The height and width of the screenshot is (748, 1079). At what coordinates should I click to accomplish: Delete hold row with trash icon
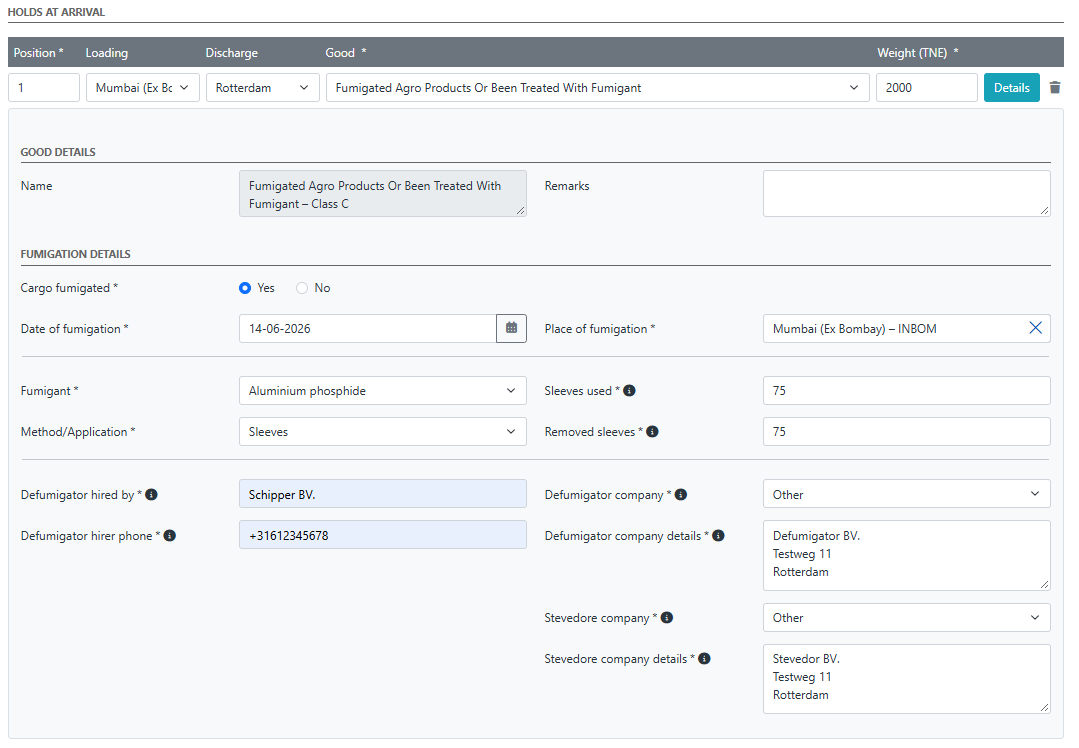1054,87
